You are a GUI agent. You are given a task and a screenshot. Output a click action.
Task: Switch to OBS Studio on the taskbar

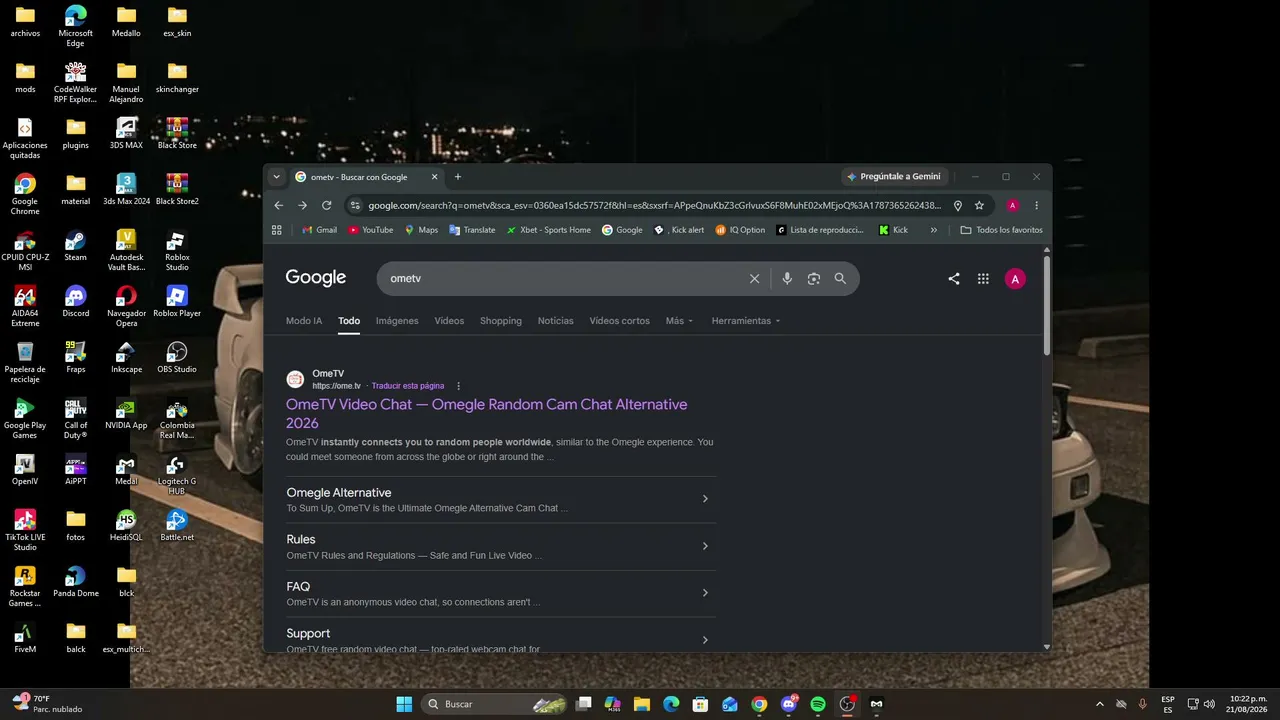click(x=847, y=704)
